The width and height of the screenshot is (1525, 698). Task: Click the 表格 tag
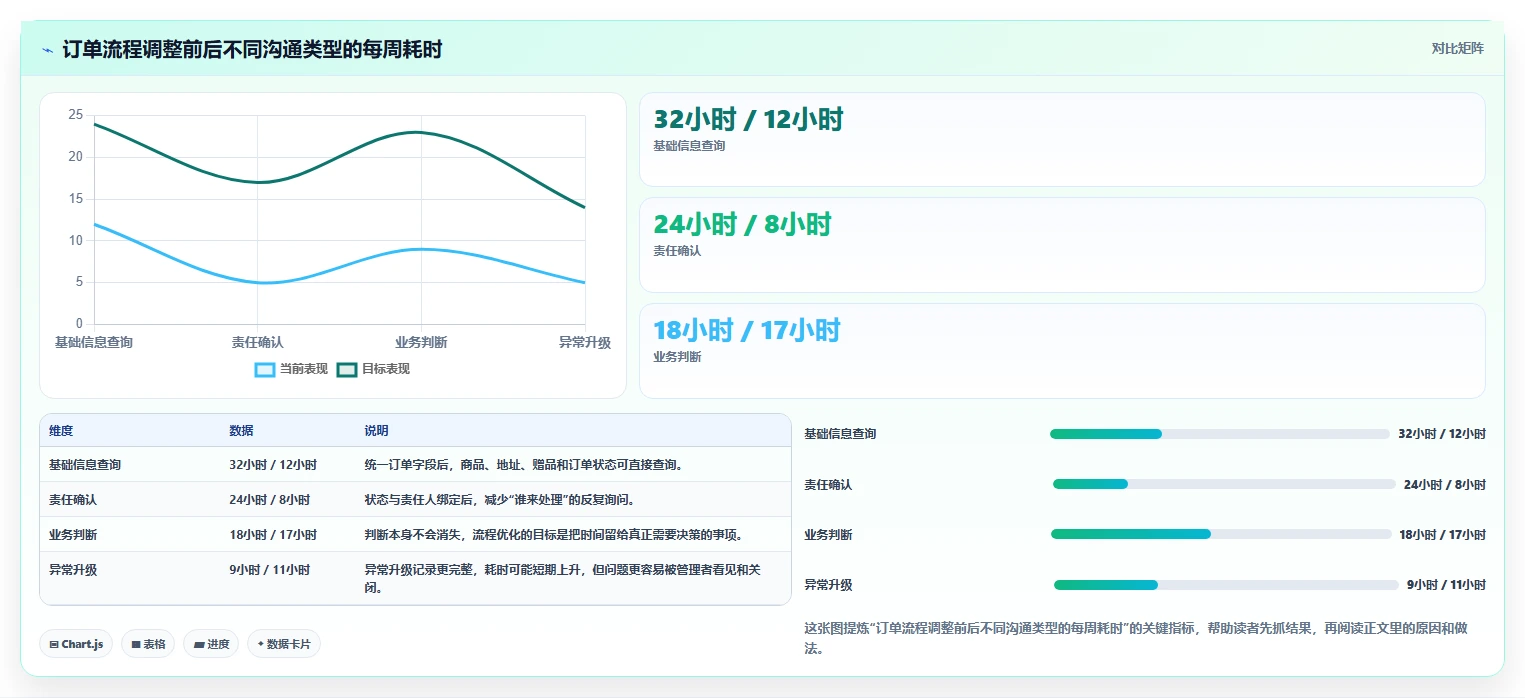point(148,644)
